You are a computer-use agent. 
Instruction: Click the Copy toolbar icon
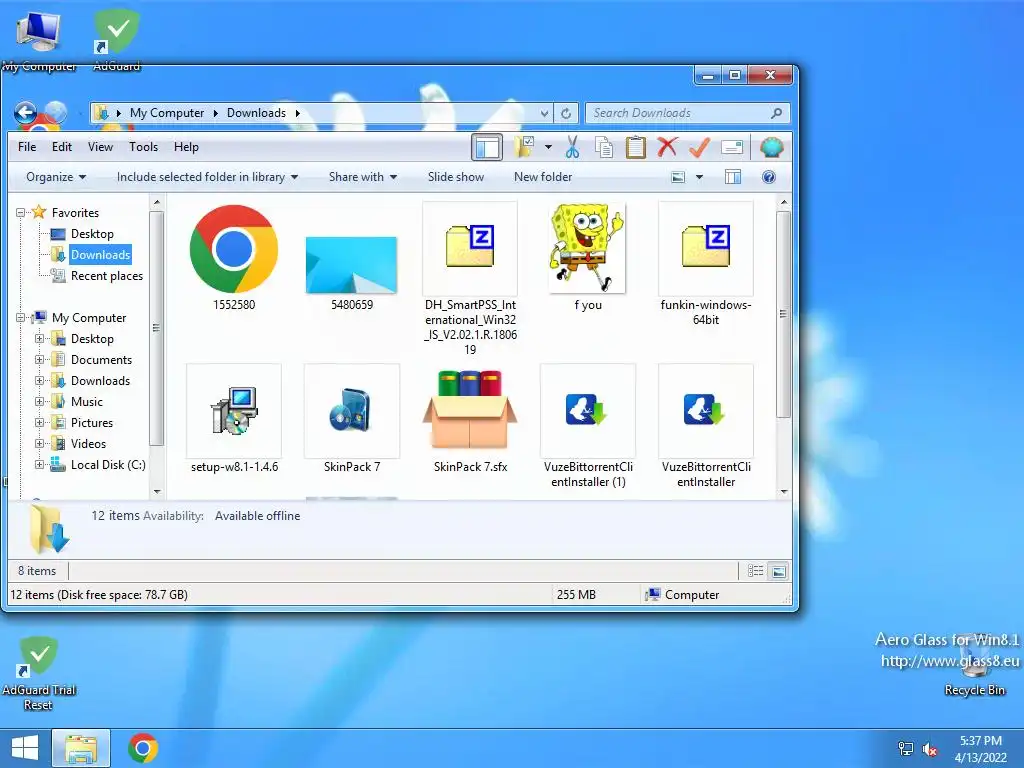tap(604, 147)
